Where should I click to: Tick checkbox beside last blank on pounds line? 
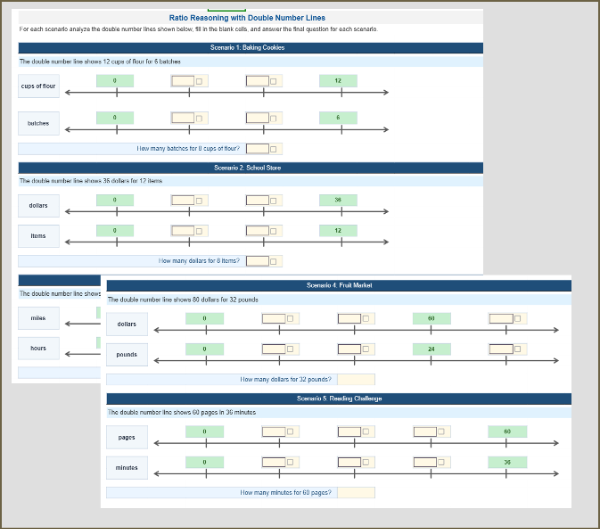[x=517, y=349]
